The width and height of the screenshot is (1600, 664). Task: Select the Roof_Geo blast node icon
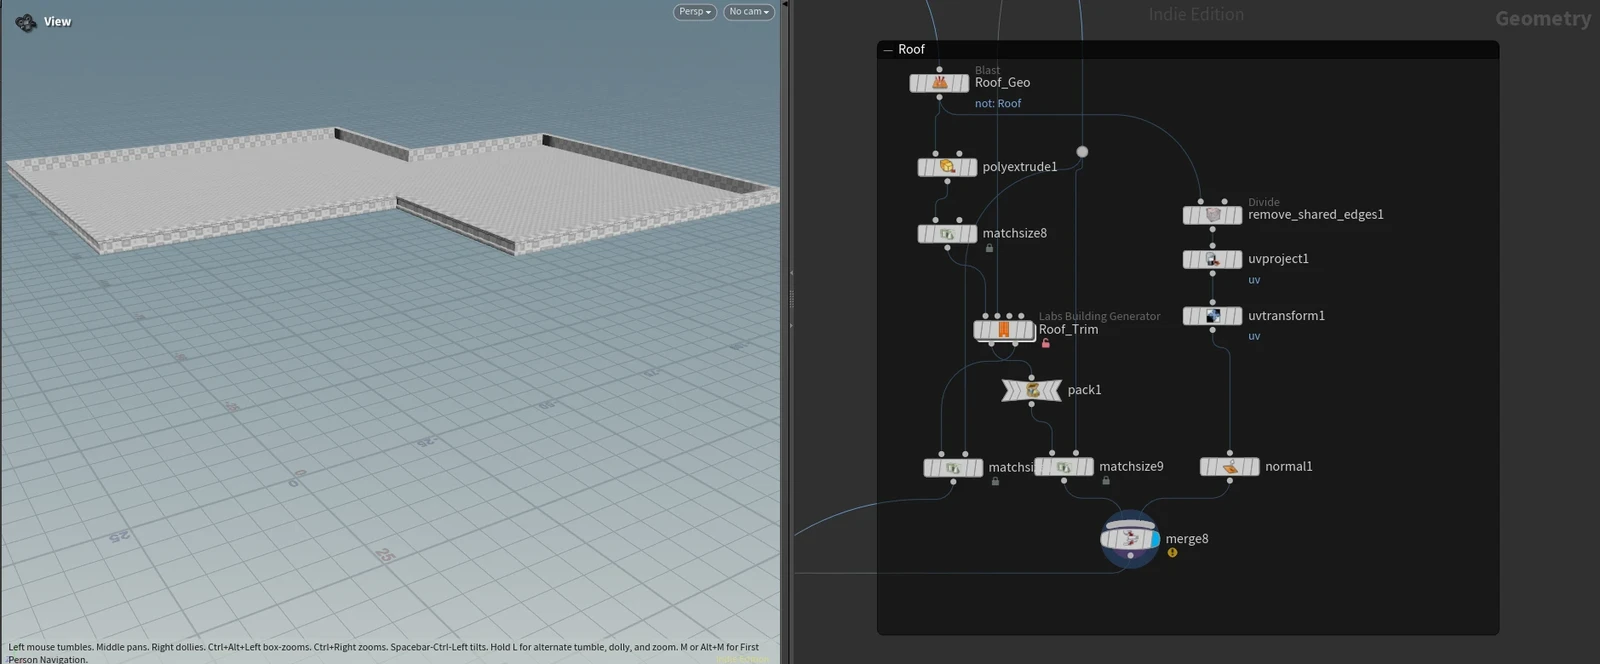[939, 83]
